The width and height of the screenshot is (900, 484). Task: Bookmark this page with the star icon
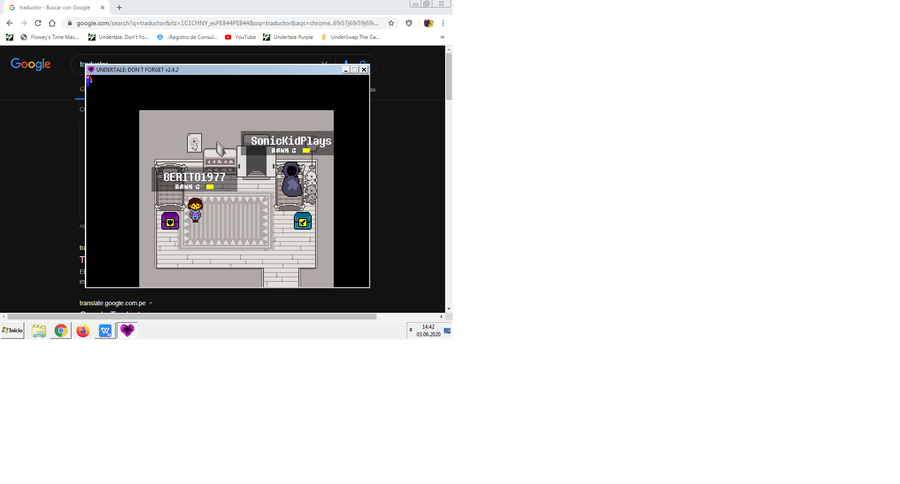point(391,23)
